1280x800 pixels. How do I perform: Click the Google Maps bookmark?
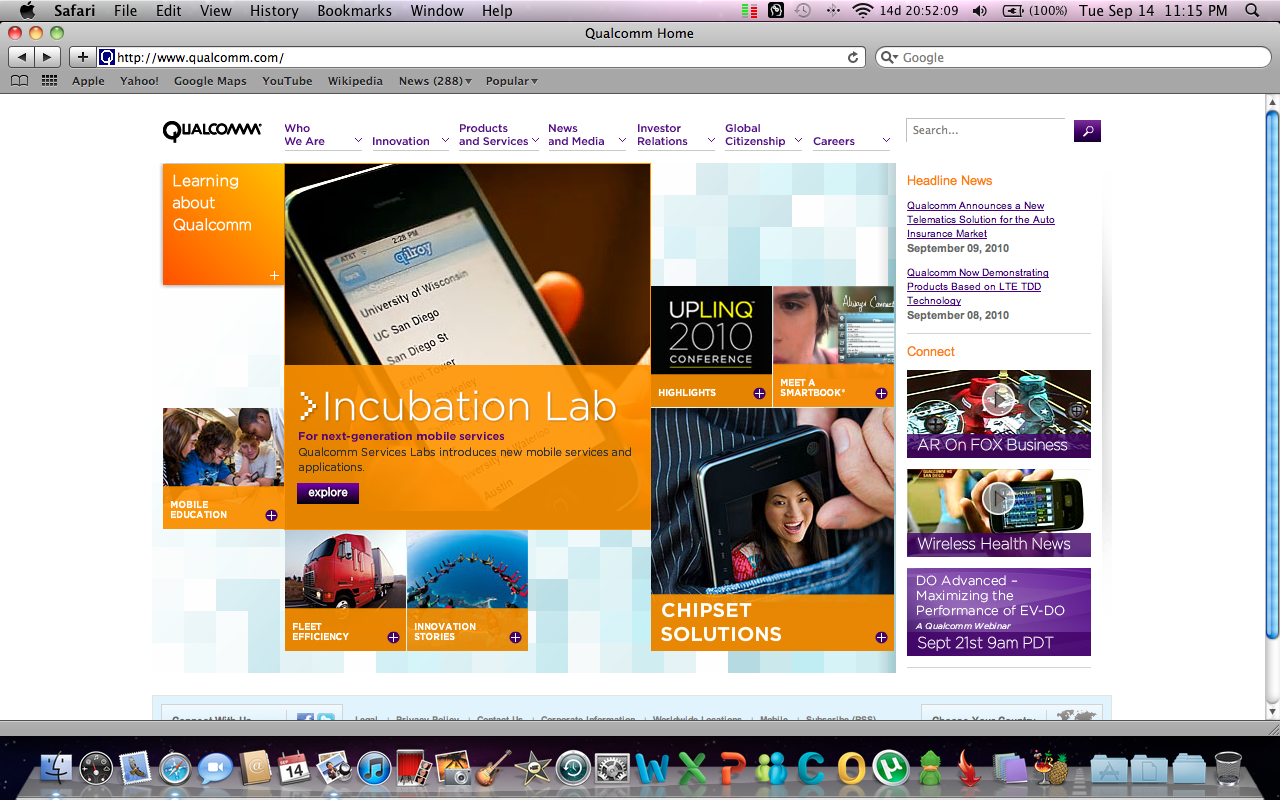210,81
